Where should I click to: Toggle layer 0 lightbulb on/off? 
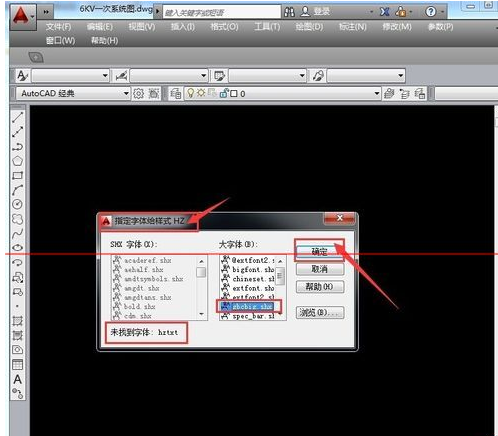click(190, 93)
